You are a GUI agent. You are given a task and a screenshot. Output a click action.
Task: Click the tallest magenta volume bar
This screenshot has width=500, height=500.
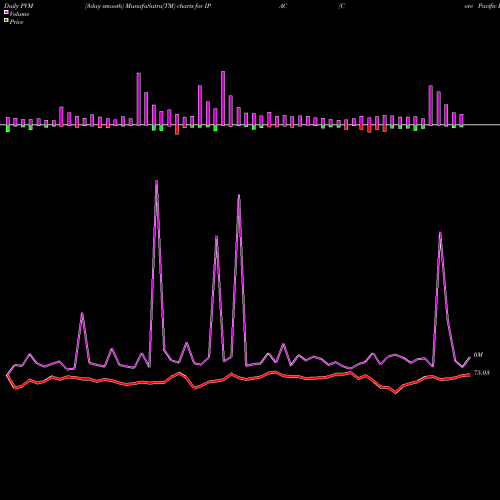pyautogui.click(x=223, y=98)
